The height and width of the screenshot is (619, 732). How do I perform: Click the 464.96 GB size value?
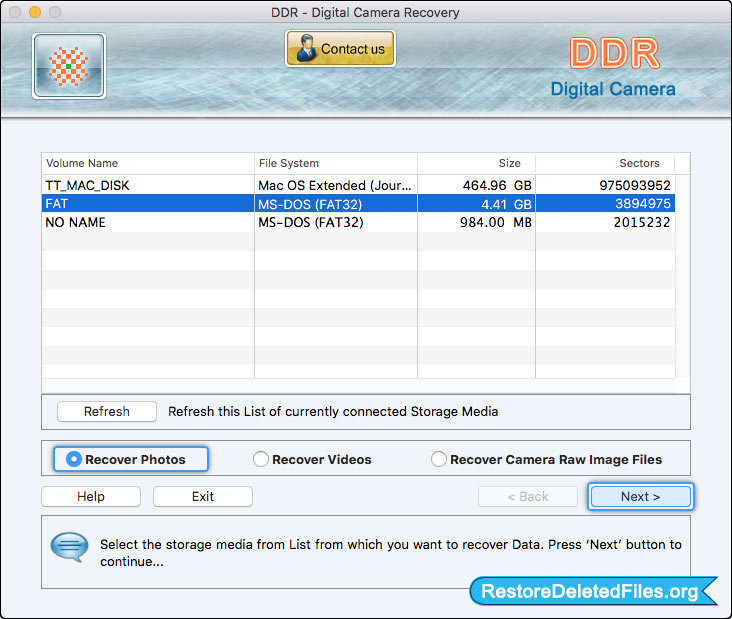pos(497,185)
